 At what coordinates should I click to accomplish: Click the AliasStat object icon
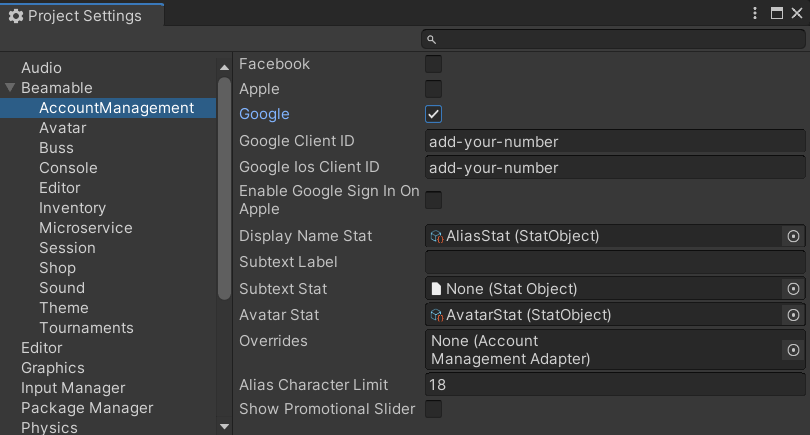pyautogui.click(x=436, y=236)
